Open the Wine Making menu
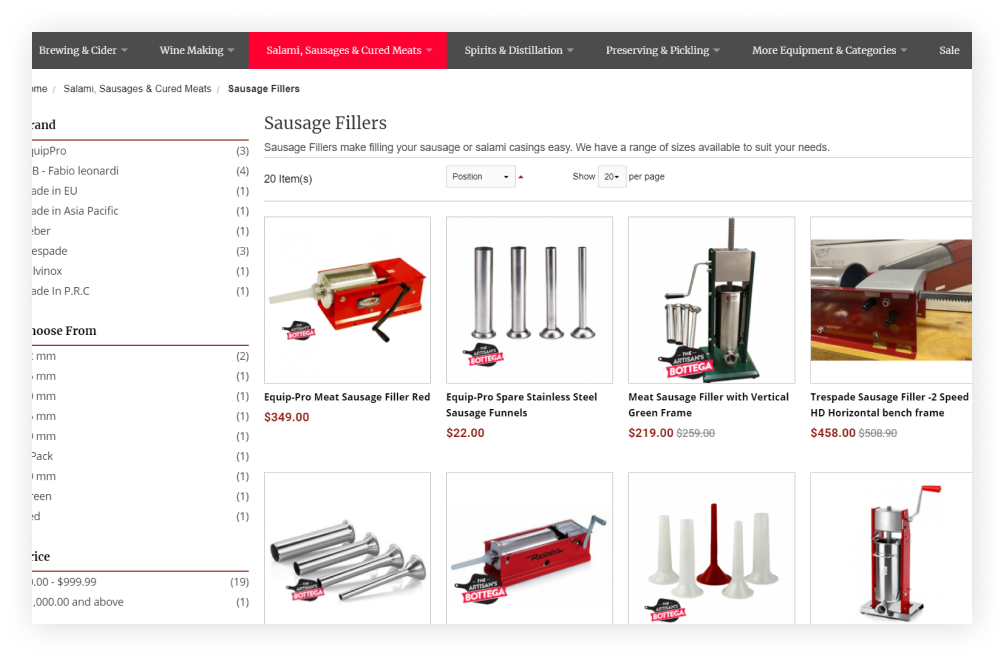 pos(196,50)
